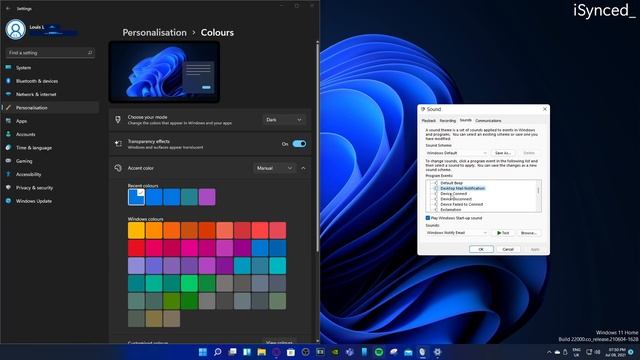Click the Test sound play button
The image size is (640, 360).
pos(503,233)
